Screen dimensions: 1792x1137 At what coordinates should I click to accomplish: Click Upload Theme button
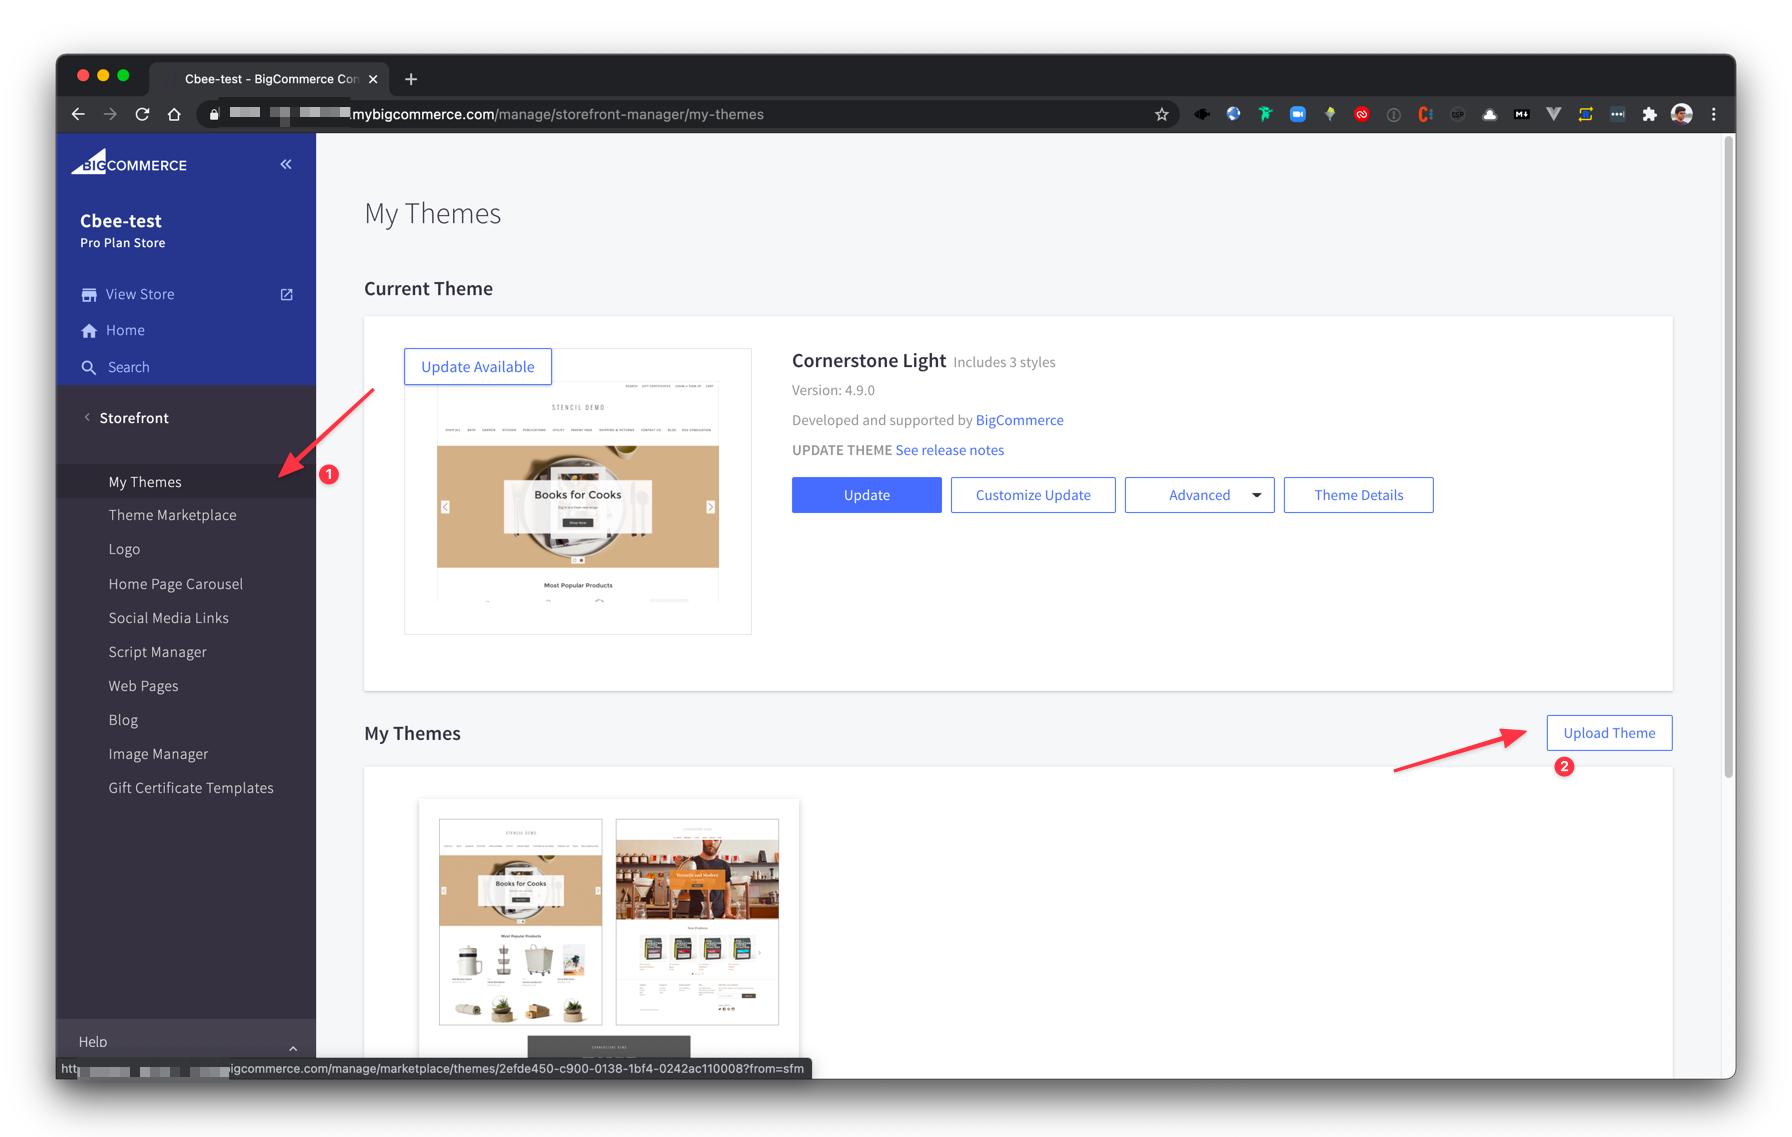(1608, 733)
